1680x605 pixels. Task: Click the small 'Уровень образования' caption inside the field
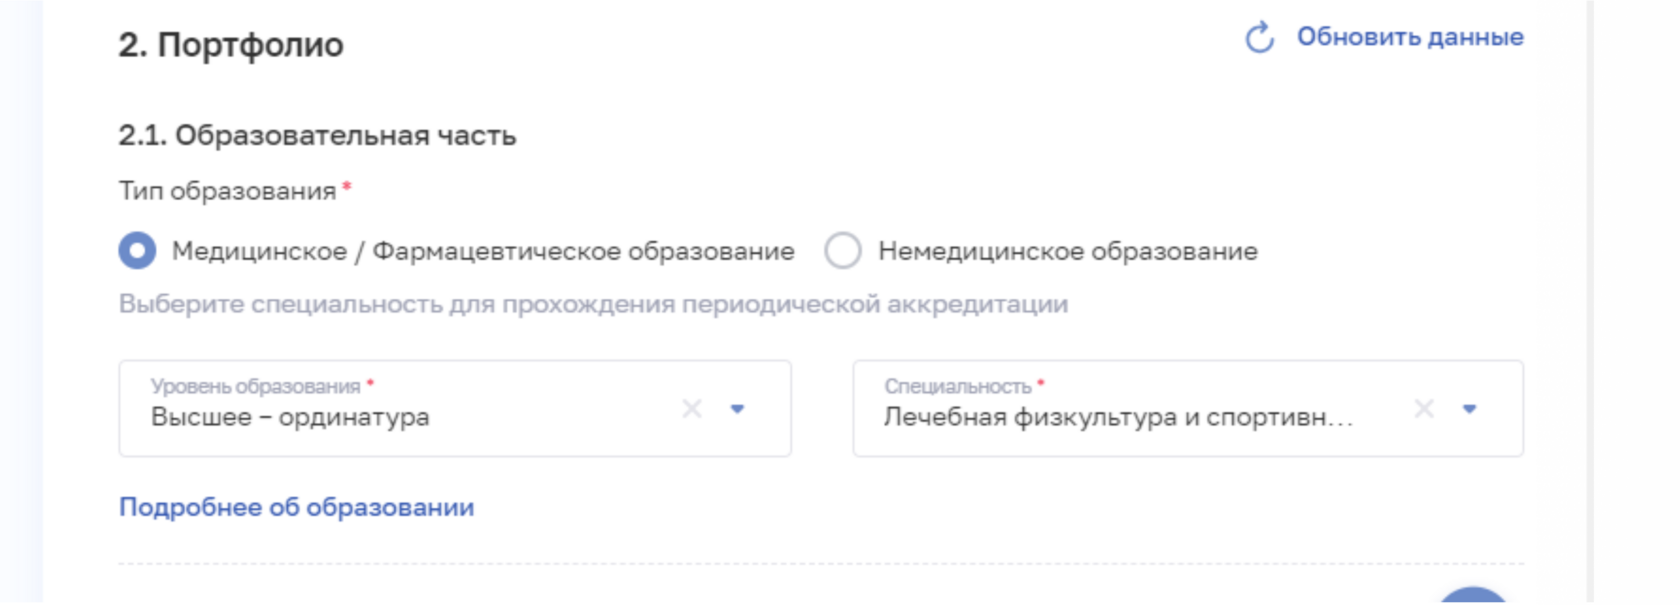pos(255,386)
